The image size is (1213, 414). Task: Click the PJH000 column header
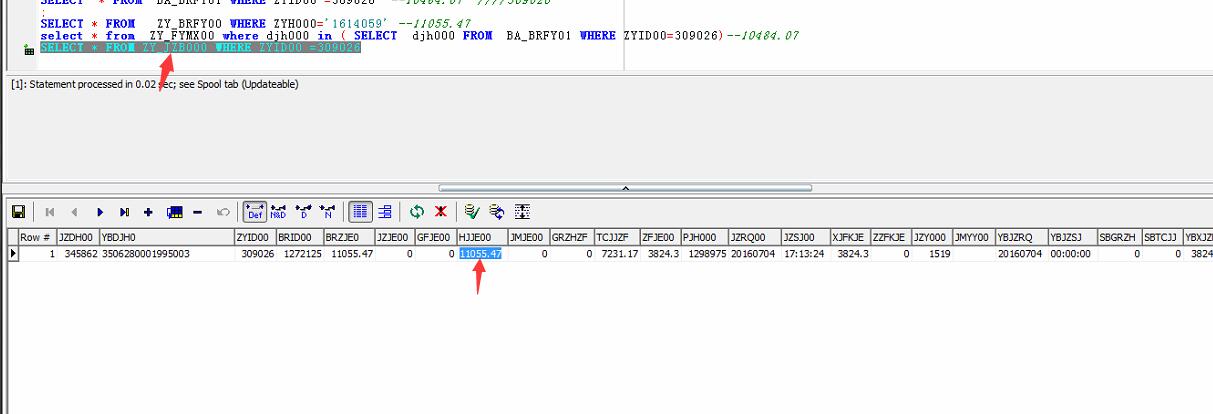(x=704, y=238)
